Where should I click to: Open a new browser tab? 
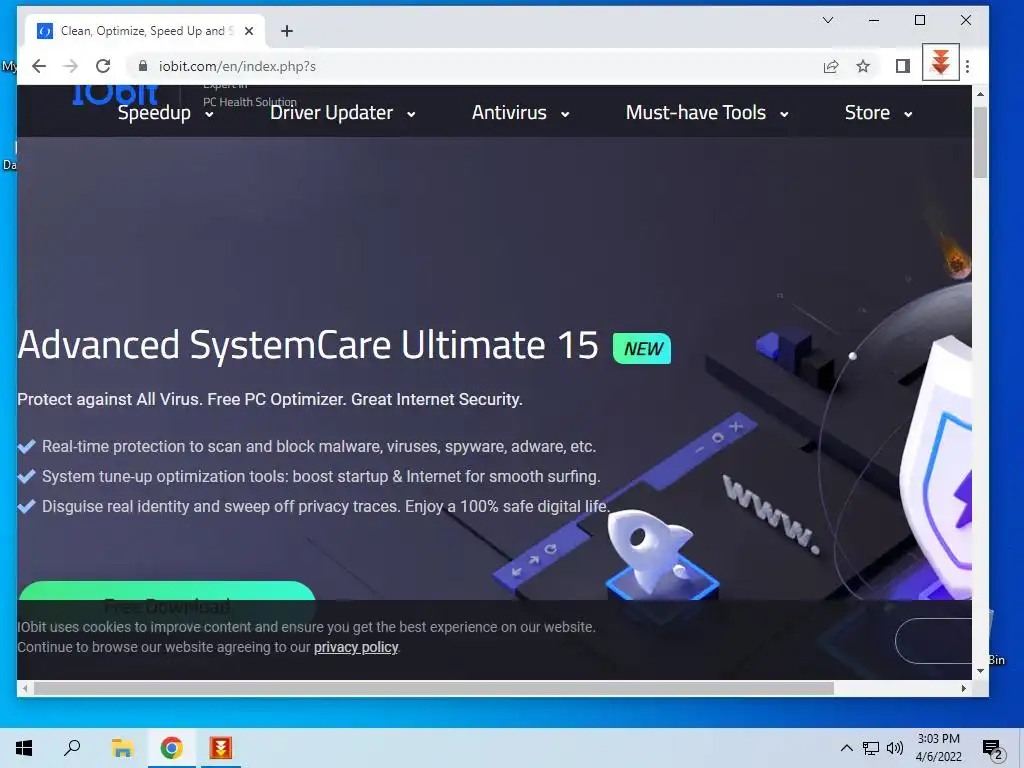click(x=287, y=31)
